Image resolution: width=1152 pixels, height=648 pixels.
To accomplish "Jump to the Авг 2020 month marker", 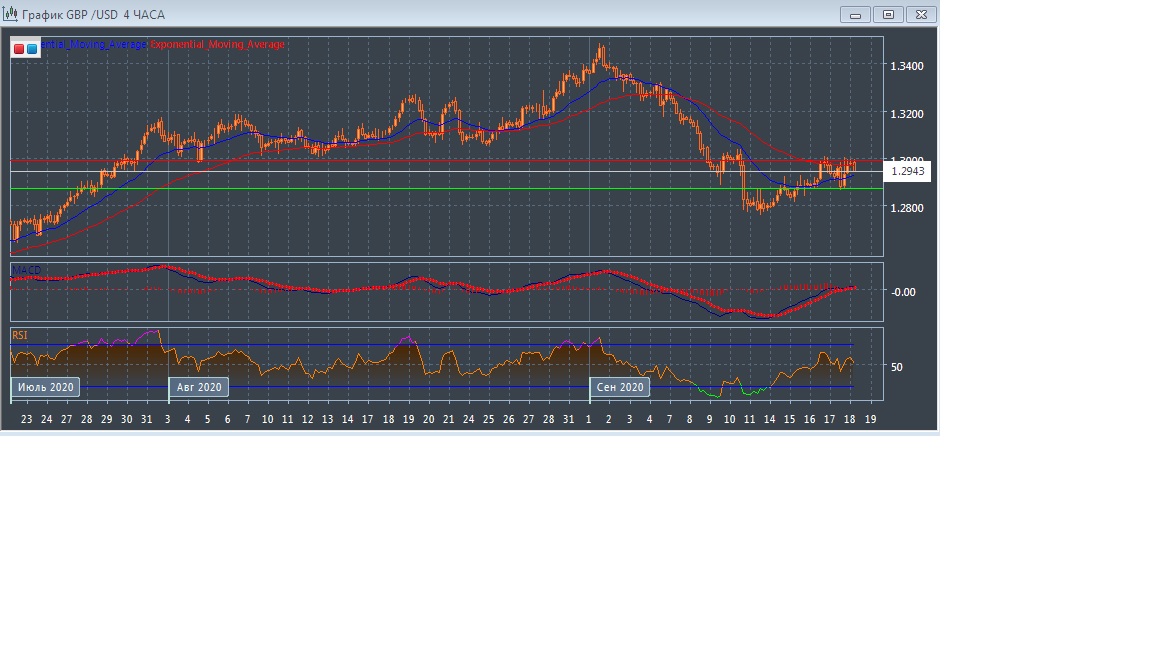I will [x=199, y=387].
